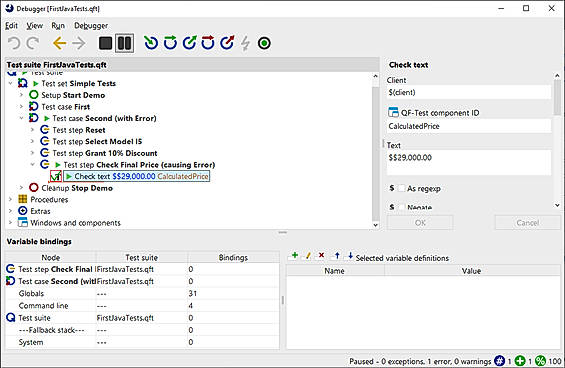This screenshot has height=368, width=565.
Task: Toggle the Negate checkbox
Action: point(401,207)
